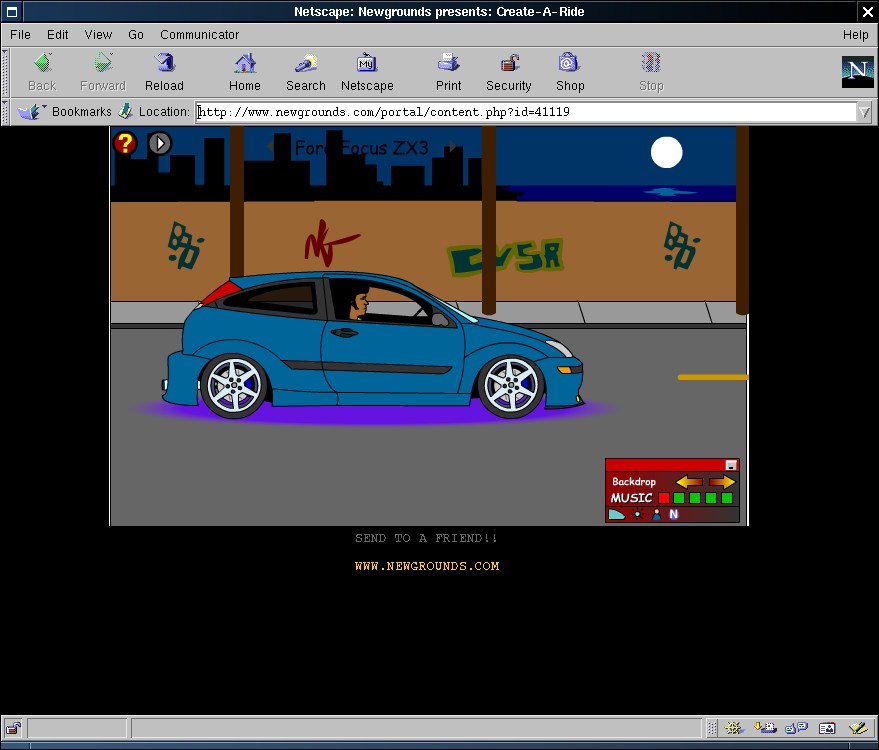Image resolution: width=879 pixels, height=750 pixels.
Task: Toggle the driver person icon
Action: (656, 514)
